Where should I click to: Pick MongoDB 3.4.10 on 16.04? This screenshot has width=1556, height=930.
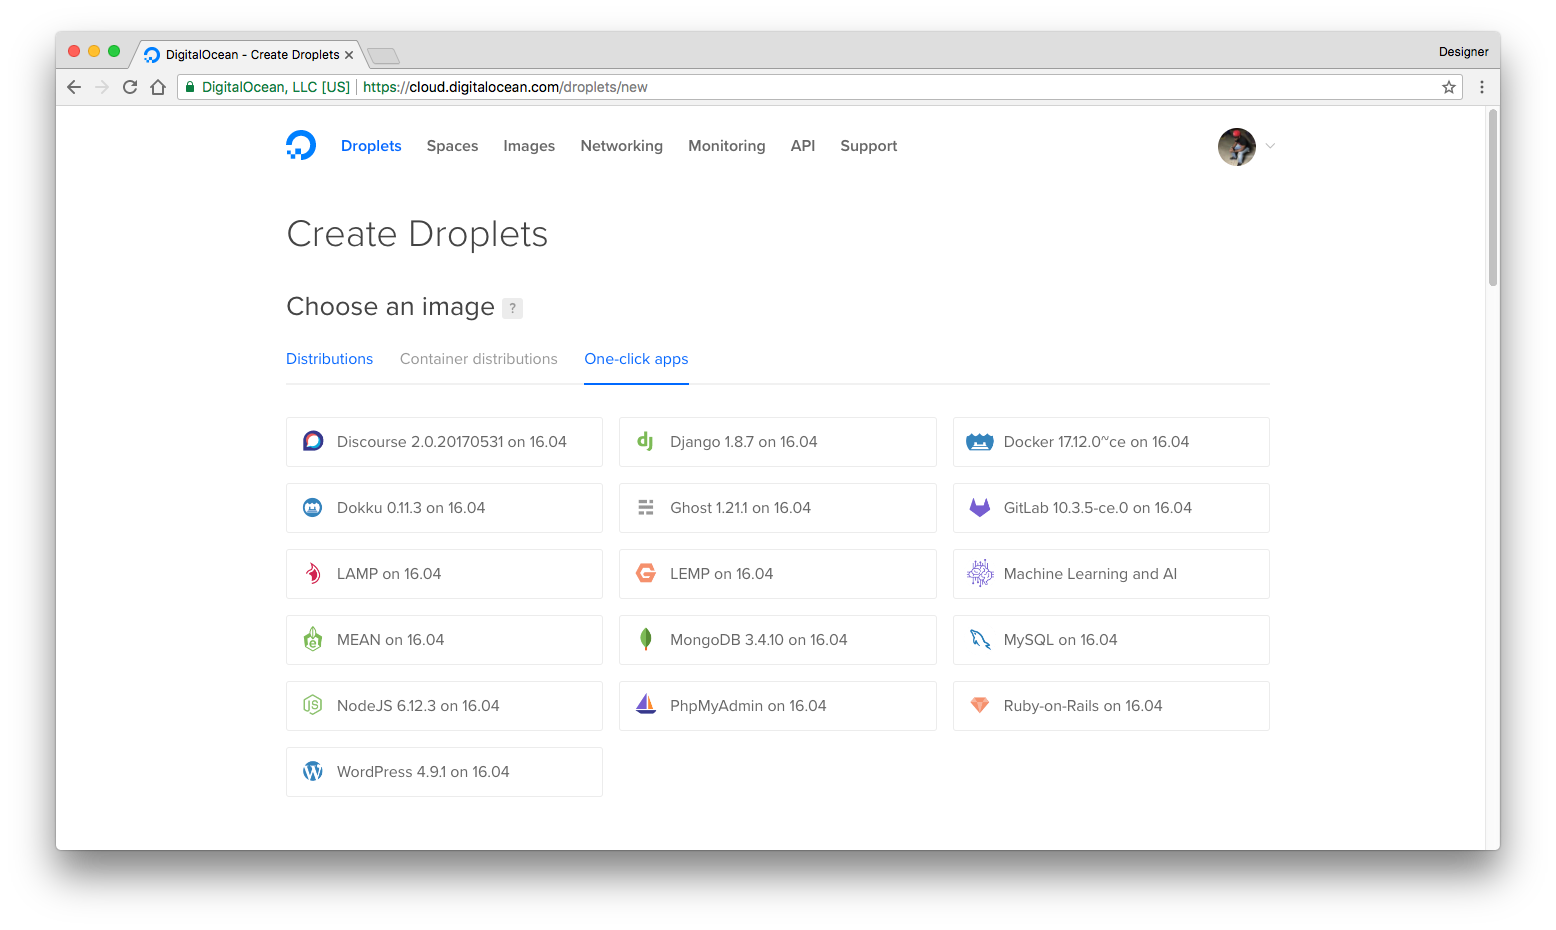click(778, 640)
